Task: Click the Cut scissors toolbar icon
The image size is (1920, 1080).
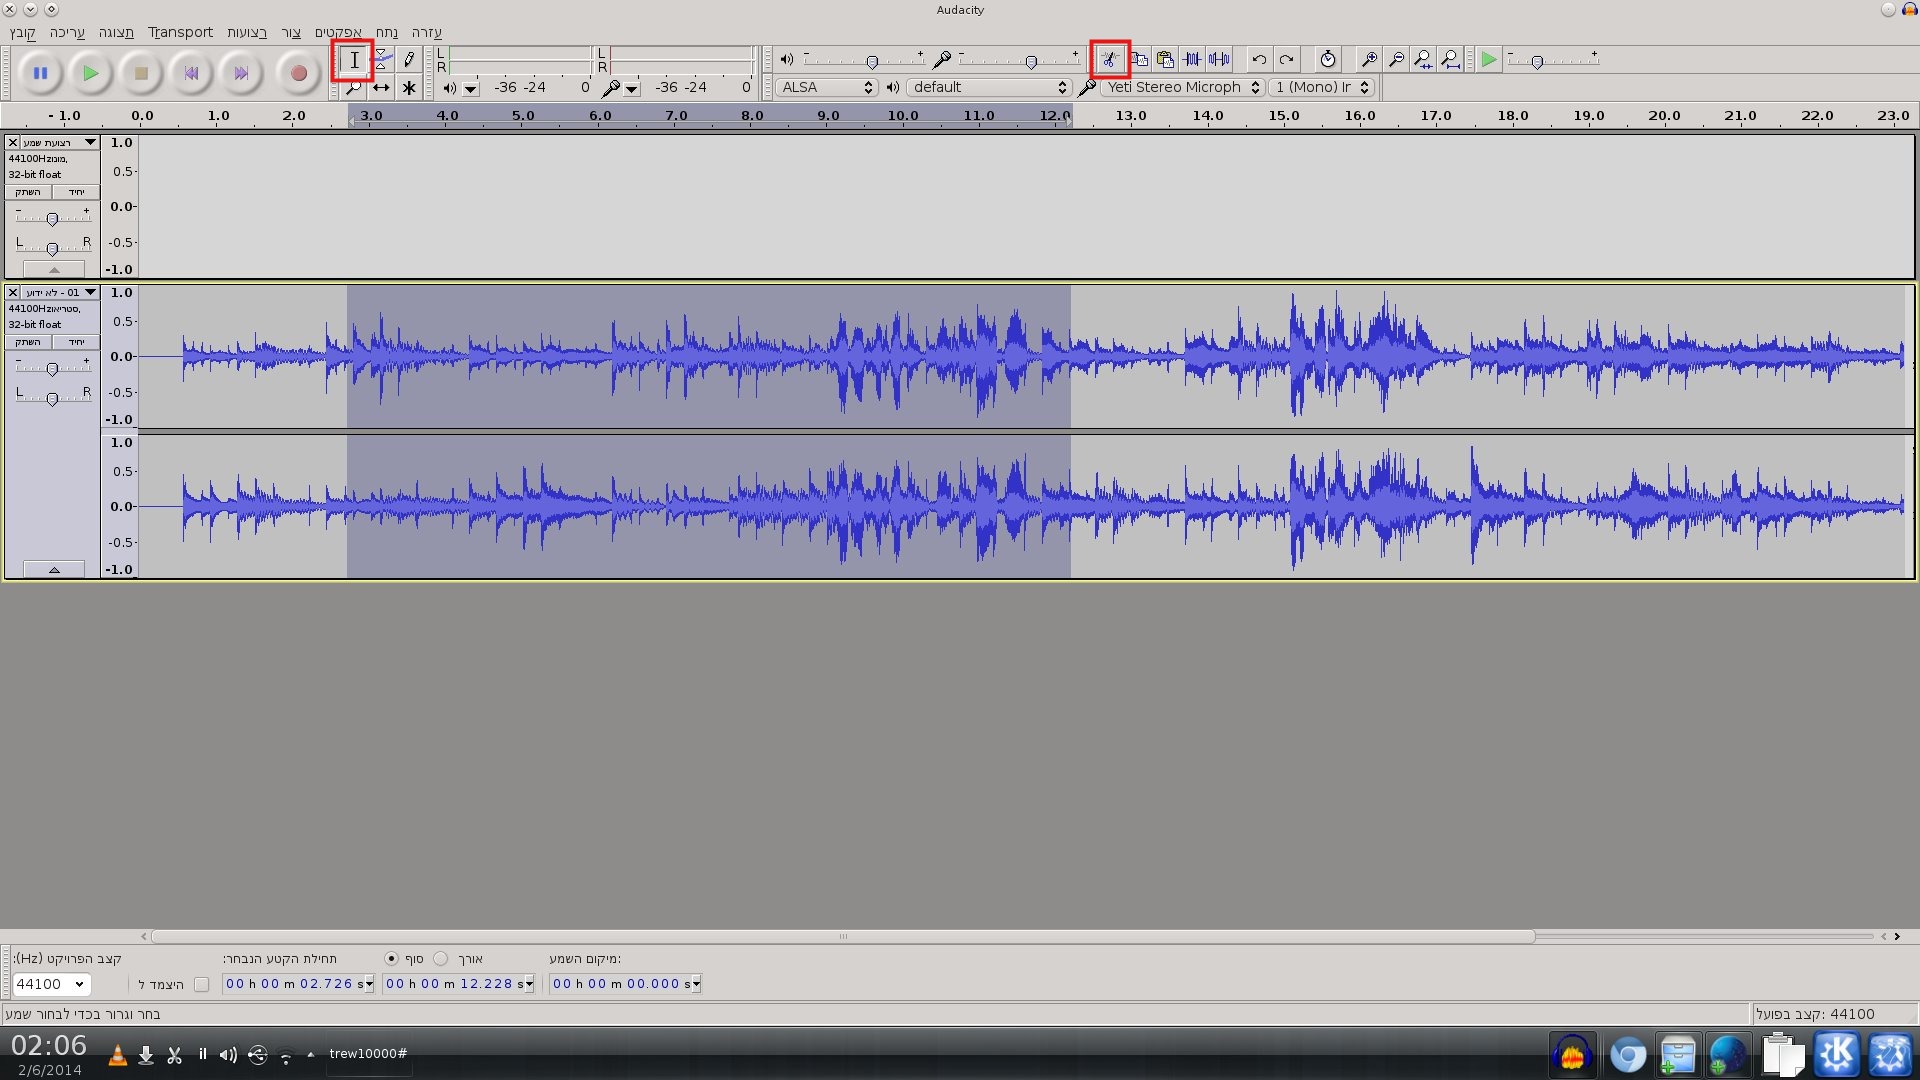Action: (1109, 60)
